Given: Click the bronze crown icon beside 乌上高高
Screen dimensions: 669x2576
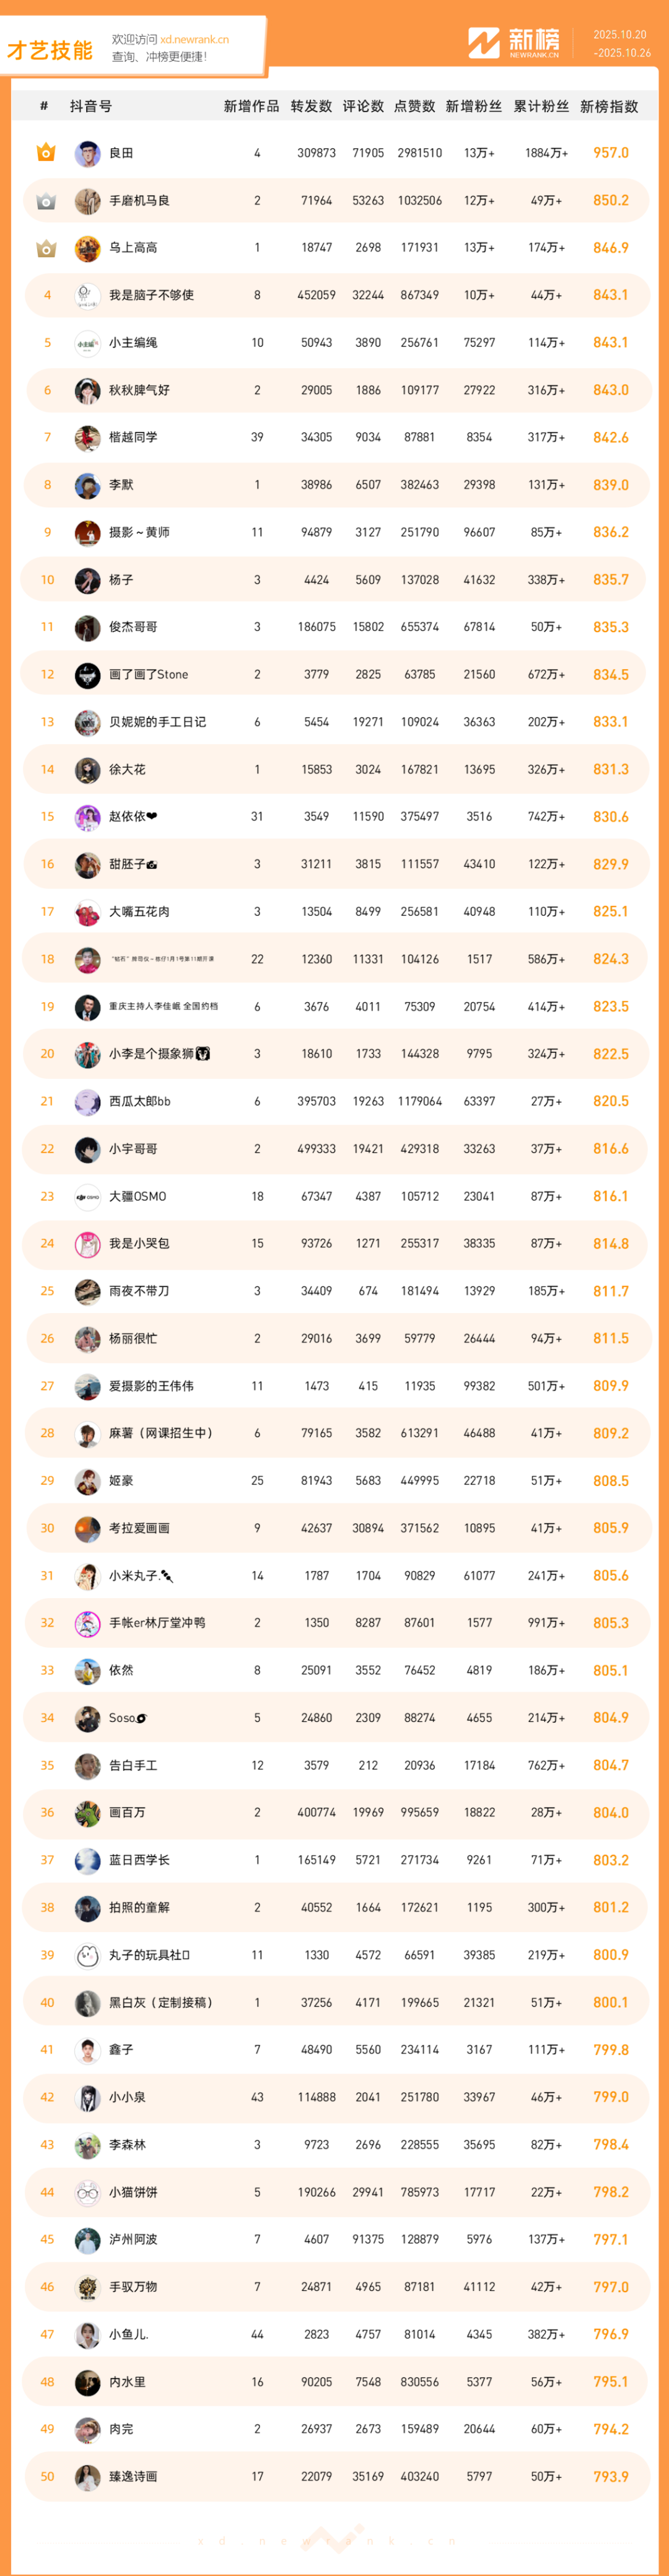Looking at the screenshot, I should tap(46, 248).
